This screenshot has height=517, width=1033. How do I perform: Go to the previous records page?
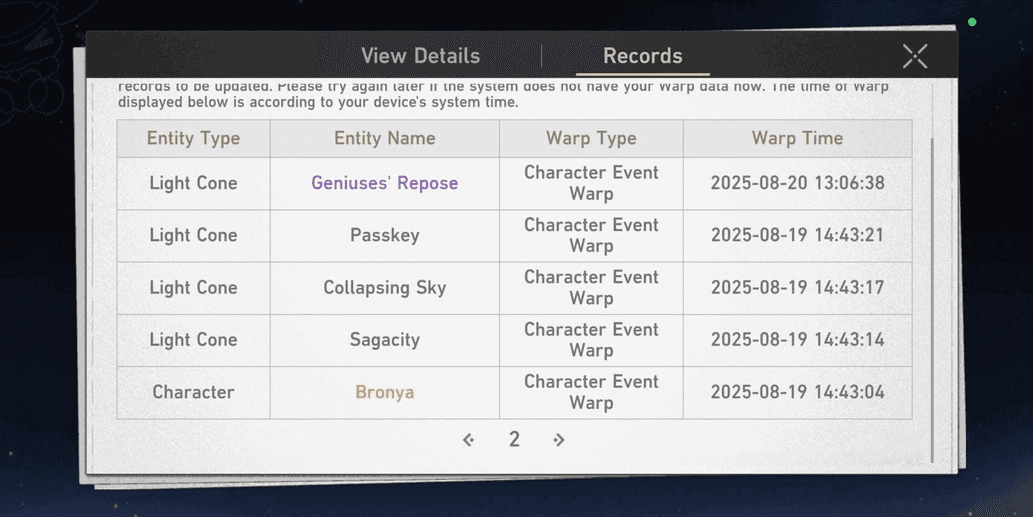tap(468, 440)
